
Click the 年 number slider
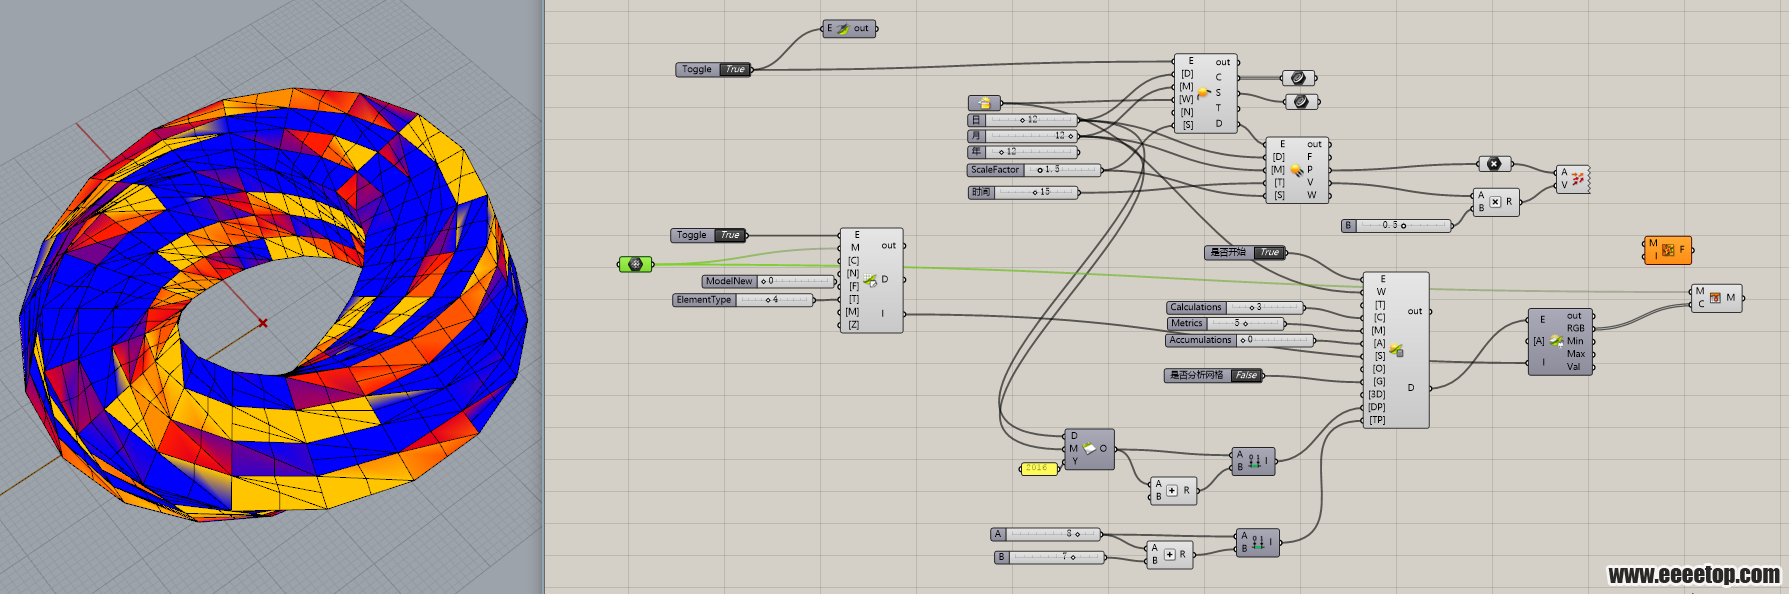(x=1022, y=152)
